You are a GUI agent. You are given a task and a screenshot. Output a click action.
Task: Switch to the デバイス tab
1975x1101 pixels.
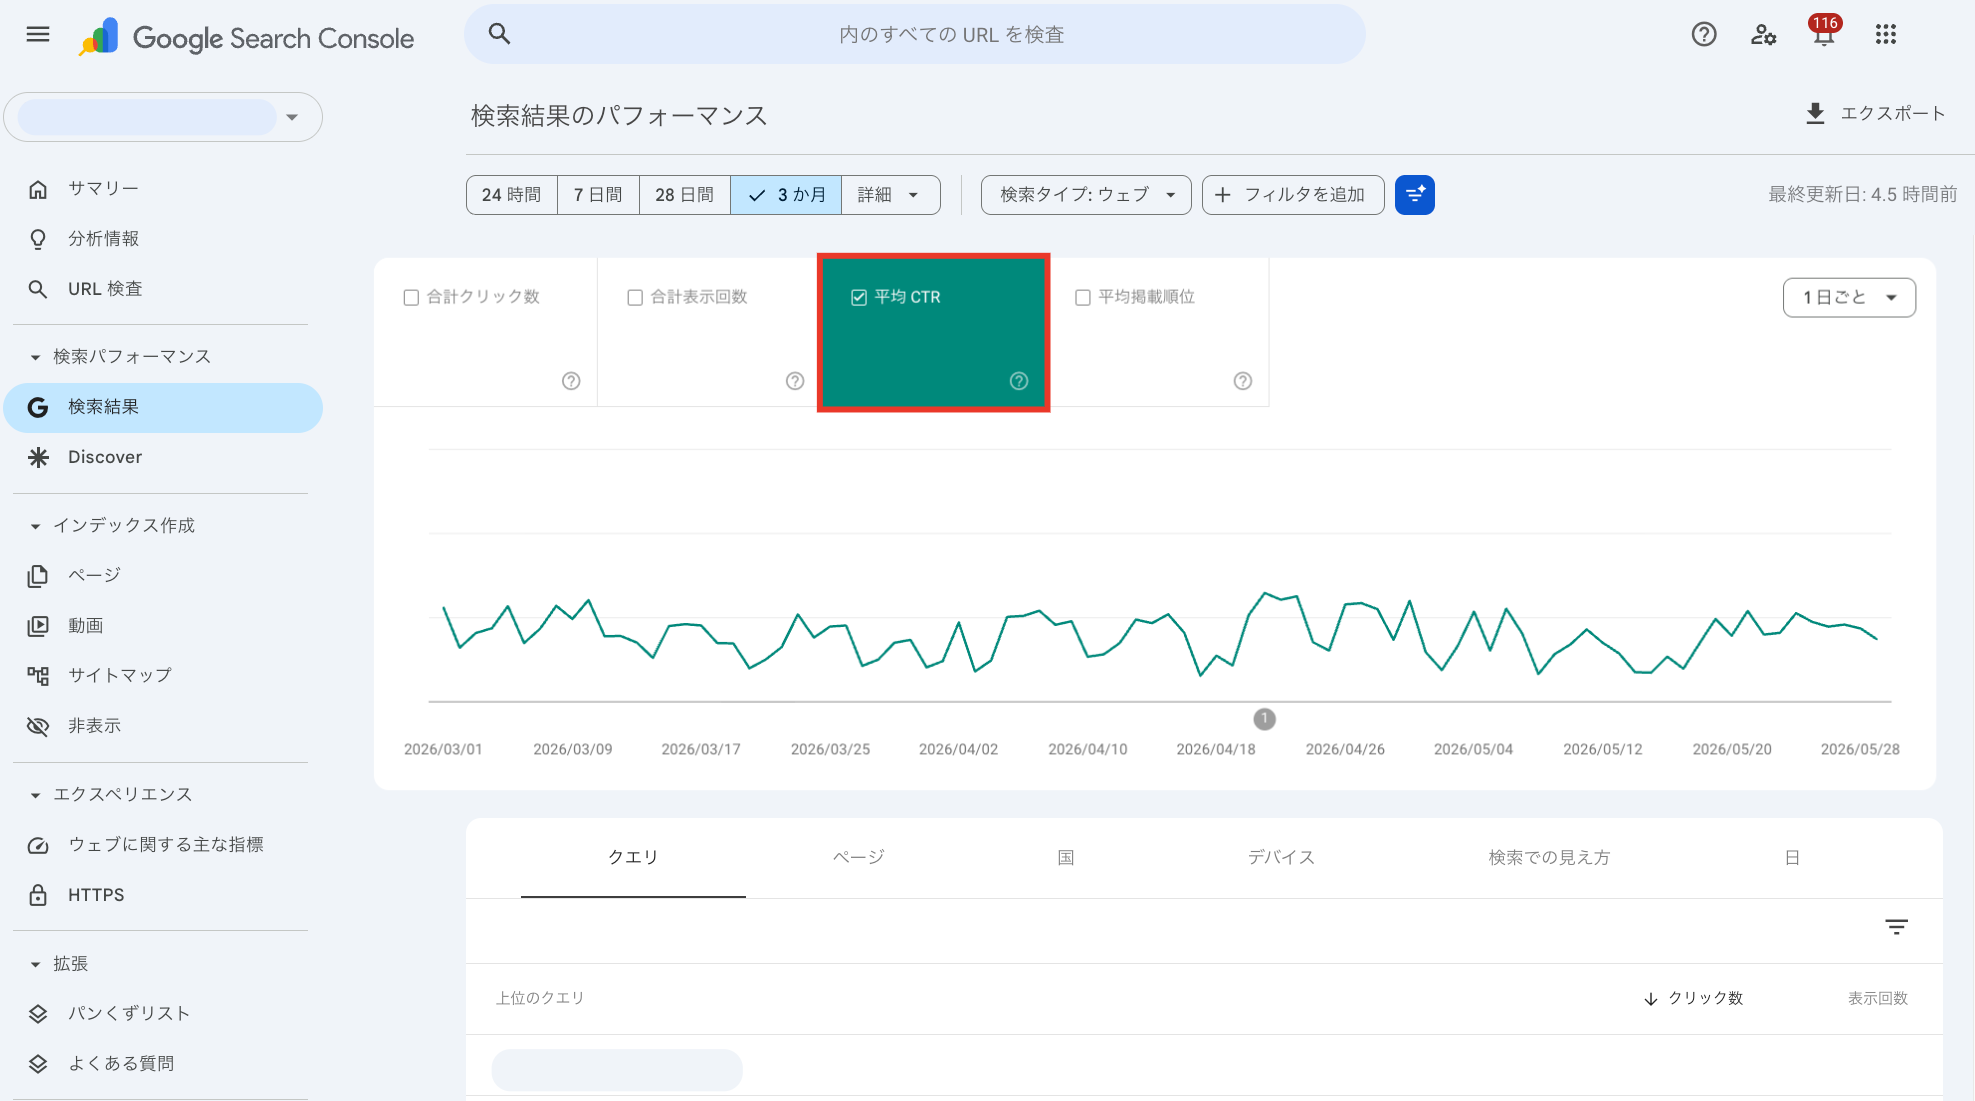[x=1281, y=857]
